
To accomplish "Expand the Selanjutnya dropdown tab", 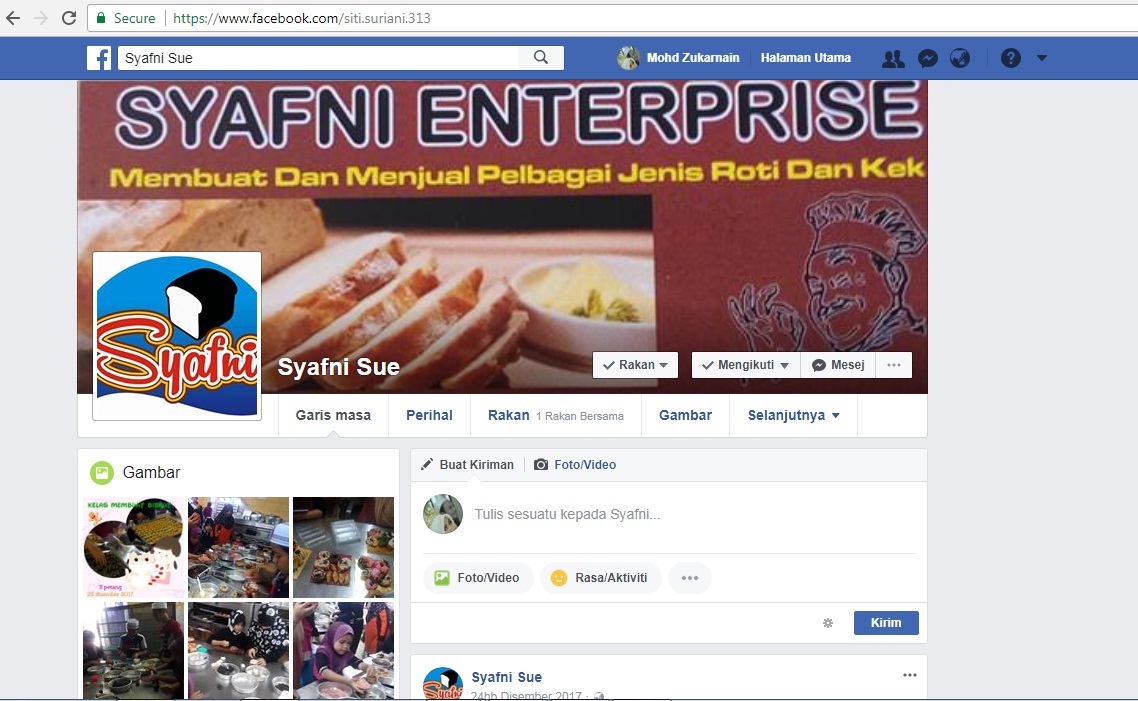I will [x=793, y=415].
